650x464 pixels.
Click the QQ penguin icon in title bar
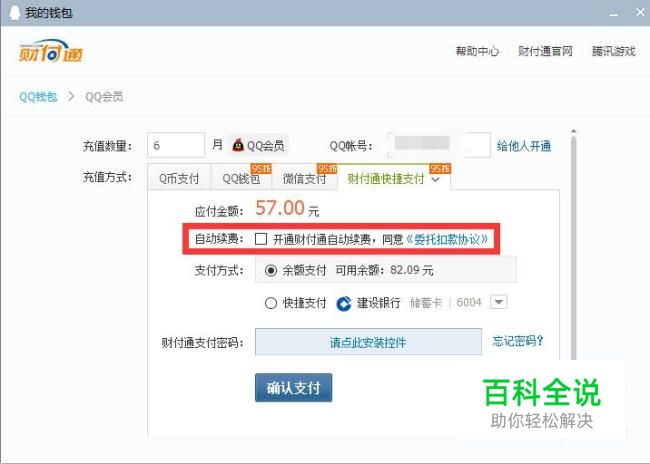[x=15, y=13]
